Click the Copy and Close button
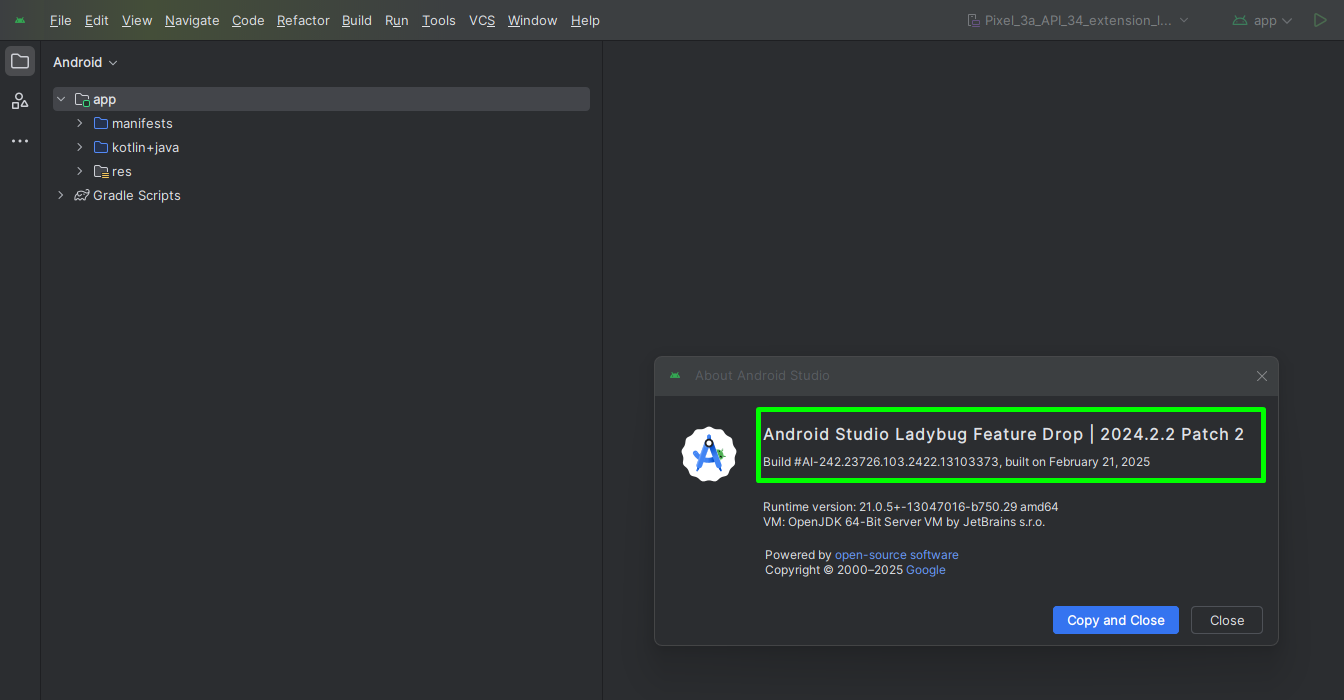The width and height of the screenshot is (1344, 700). click(1115, 620)
